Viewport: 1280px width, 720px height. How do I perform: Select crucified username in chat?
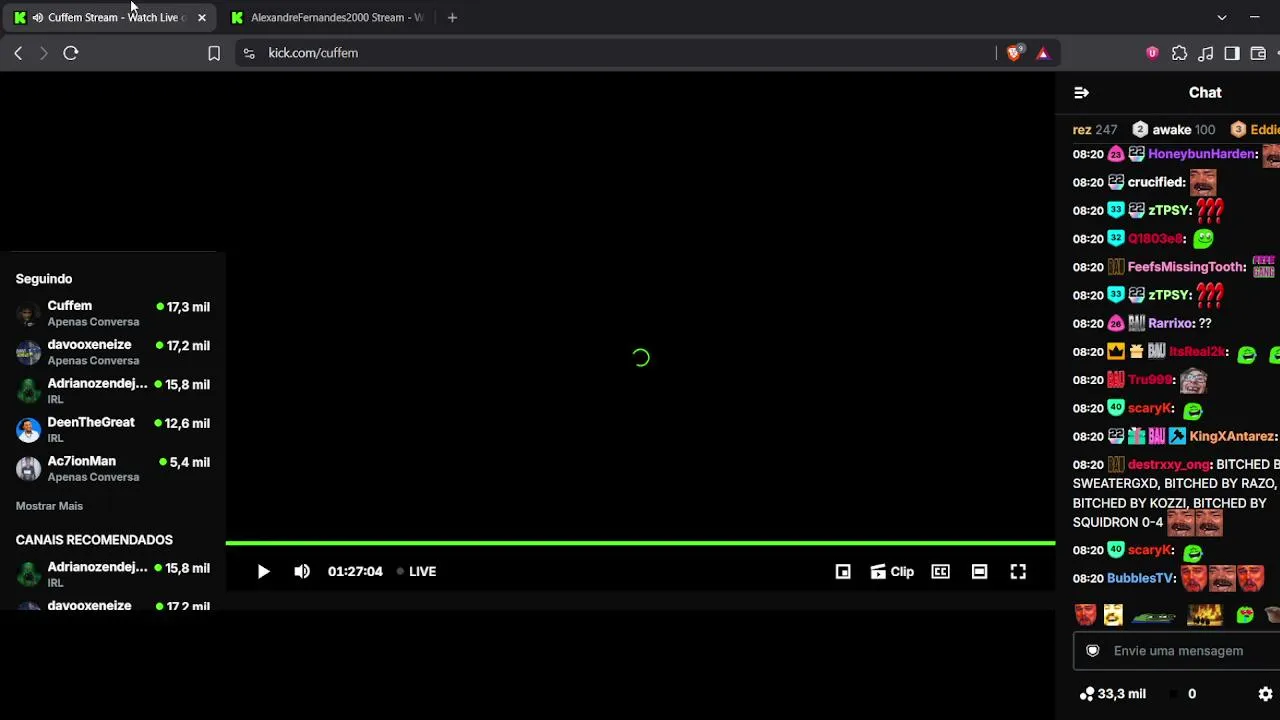[x=1156, y=182]
